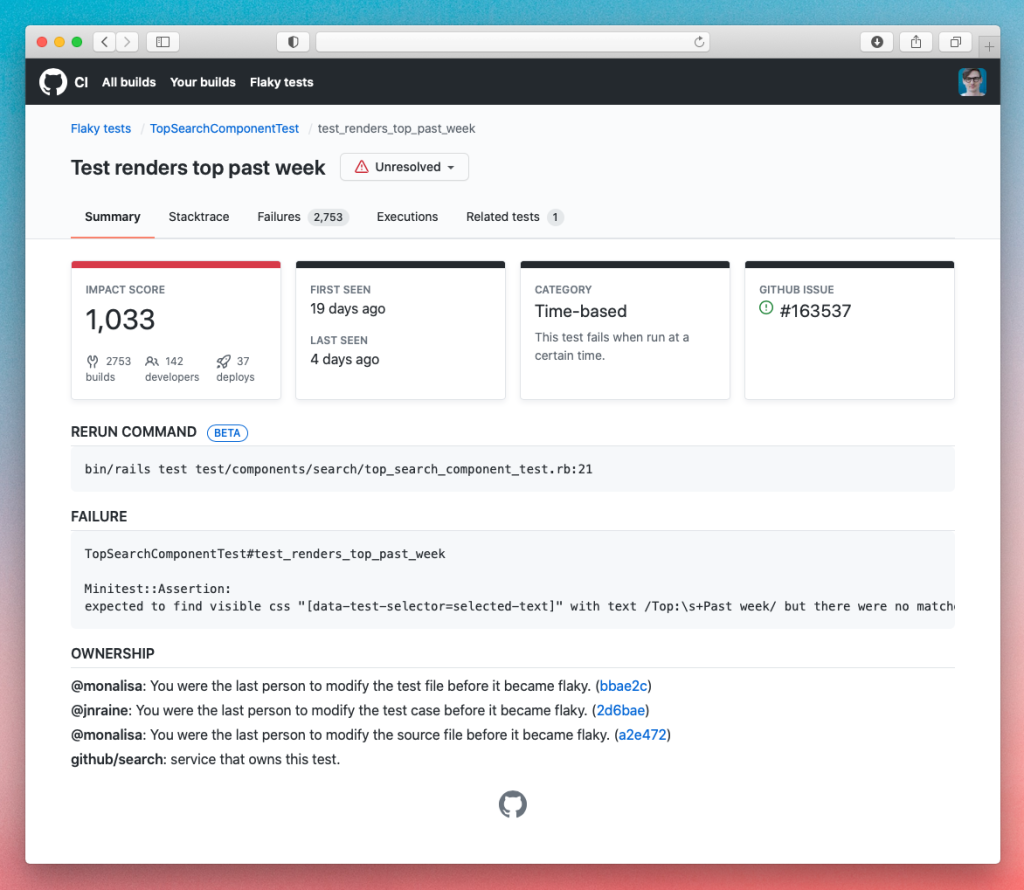Click the TopSearchComponentTest breadcrumb link
1024x890 pixels.
[x=224, y=129]
